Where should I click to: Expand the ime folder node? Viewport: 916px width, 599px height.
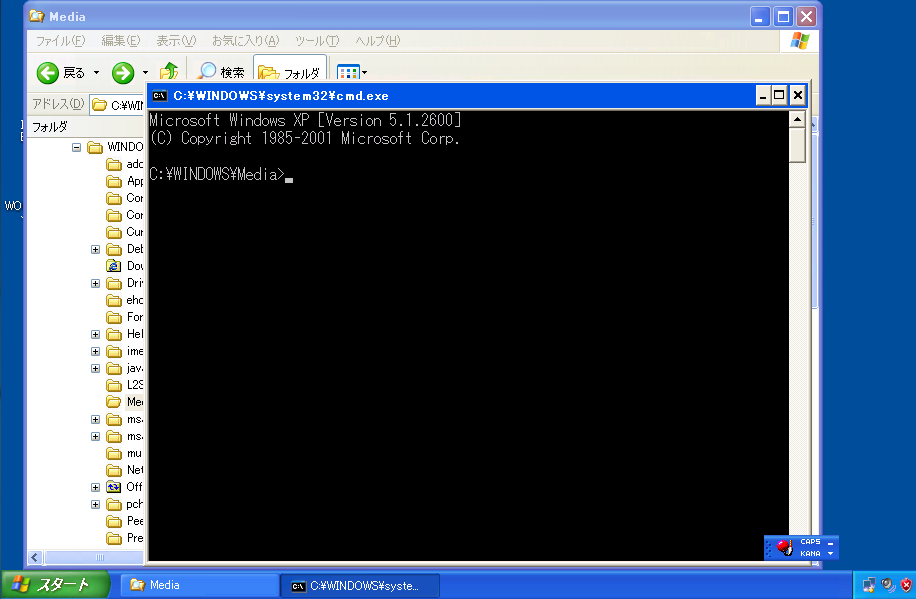(x=95, y=351)
